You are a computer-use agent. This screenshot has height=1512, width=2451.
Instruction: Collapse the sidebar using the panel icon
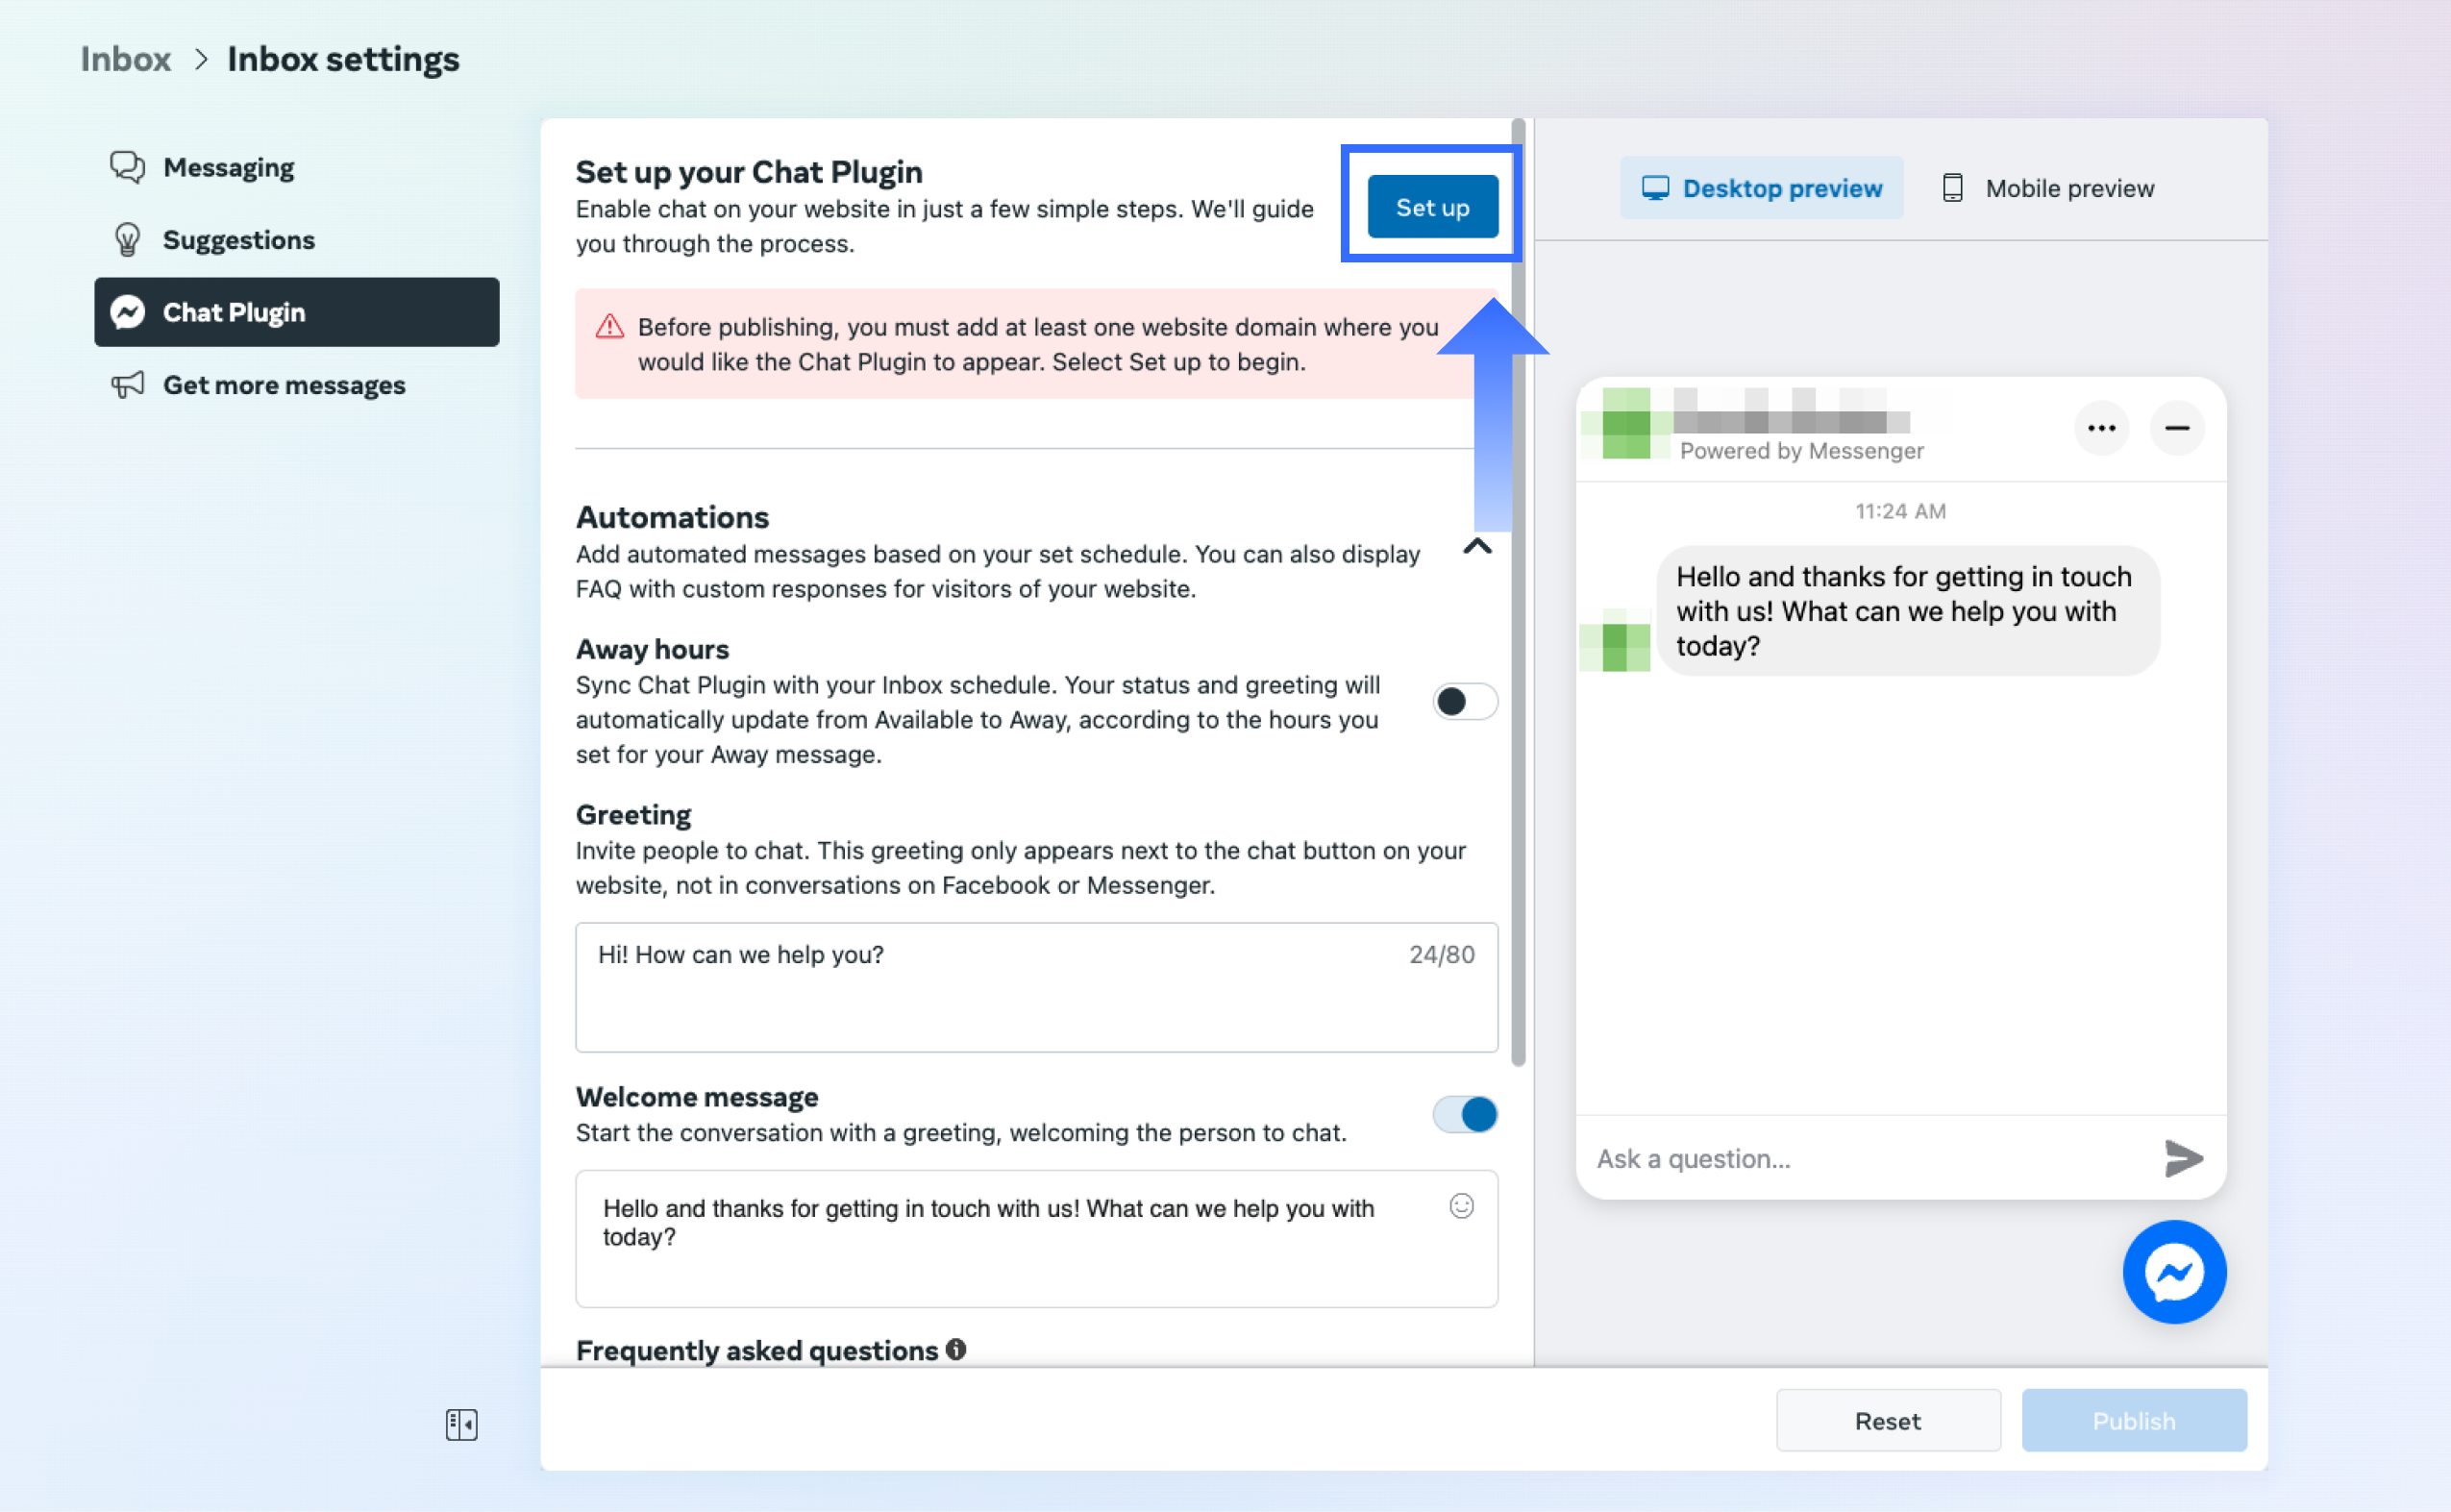(x=461, y=1424)
